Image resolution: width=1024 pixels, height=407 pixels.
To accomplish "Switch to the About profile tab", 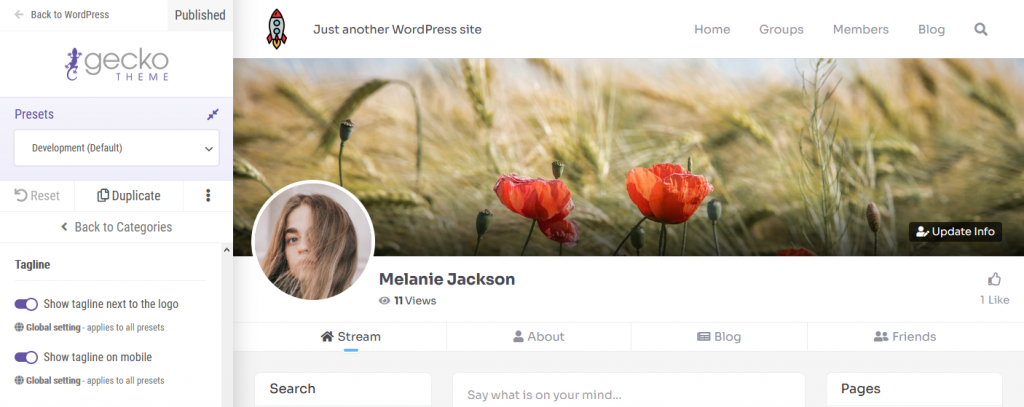I will pos(539,337).
